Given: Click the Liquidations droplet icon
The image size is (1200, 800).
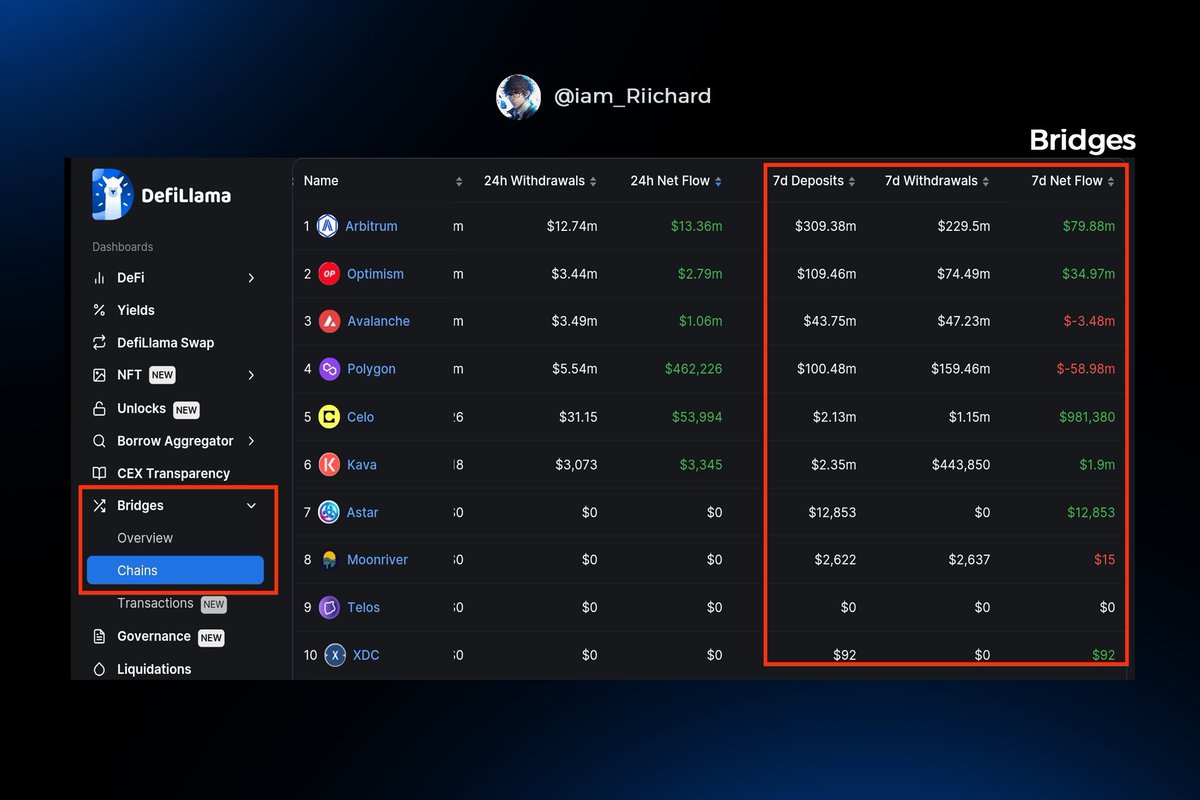Looking at the screenshot, I should [x=99, y=669].
